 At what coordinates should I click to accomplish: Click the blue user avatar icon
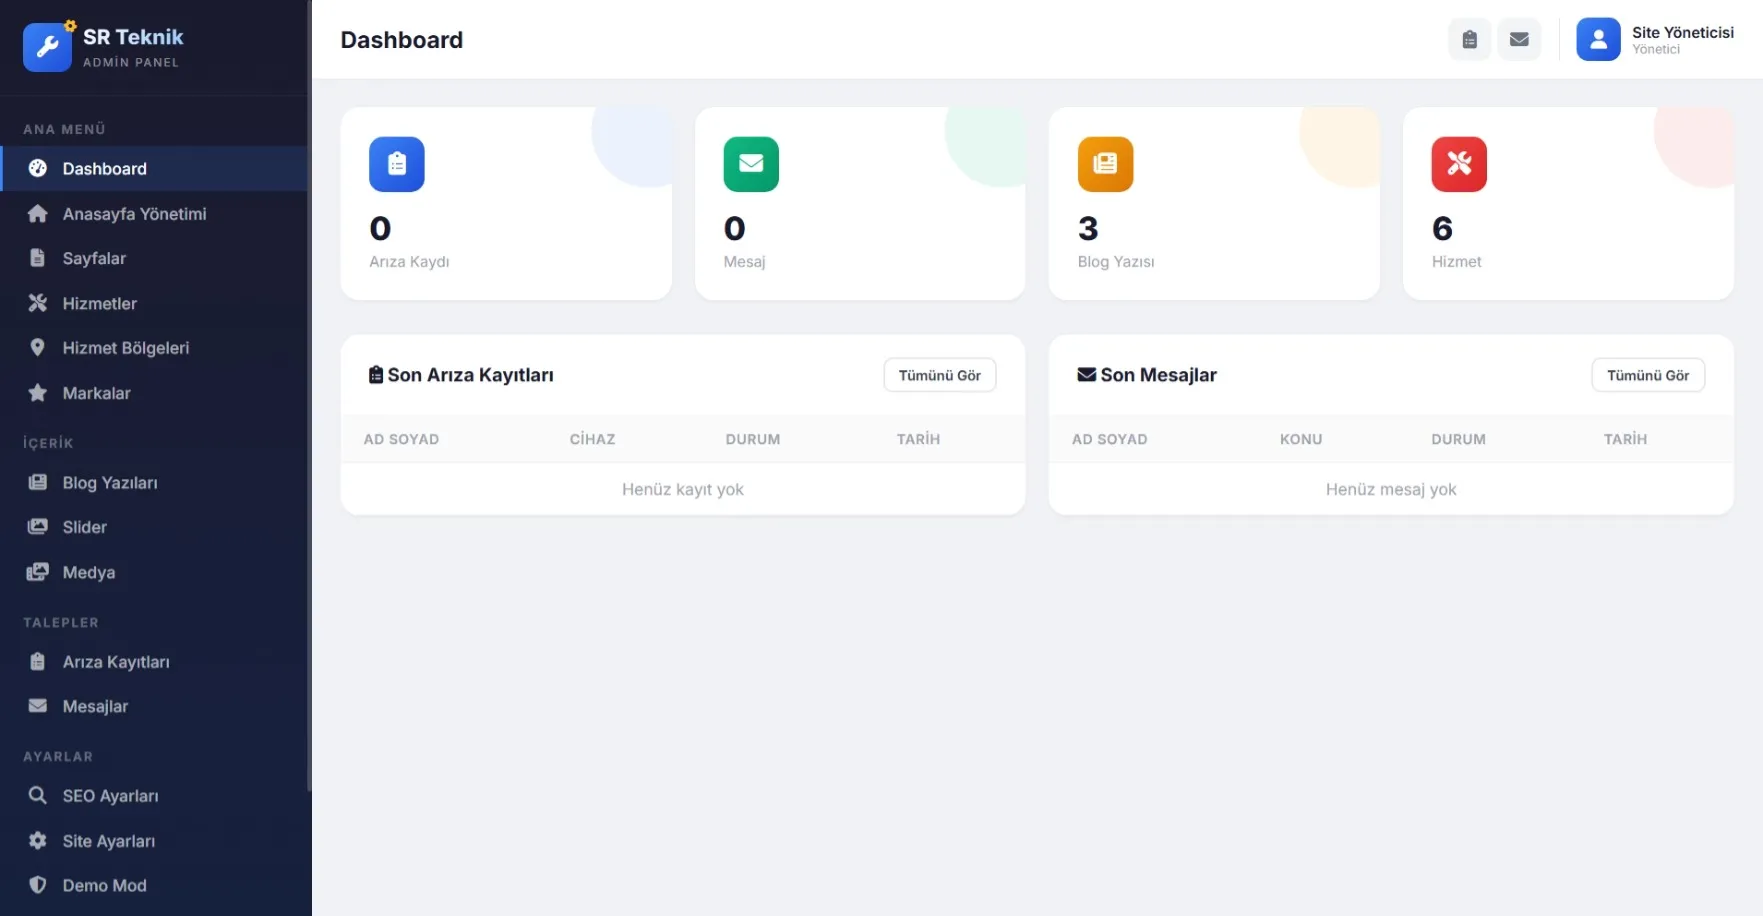coord(1598,40)
